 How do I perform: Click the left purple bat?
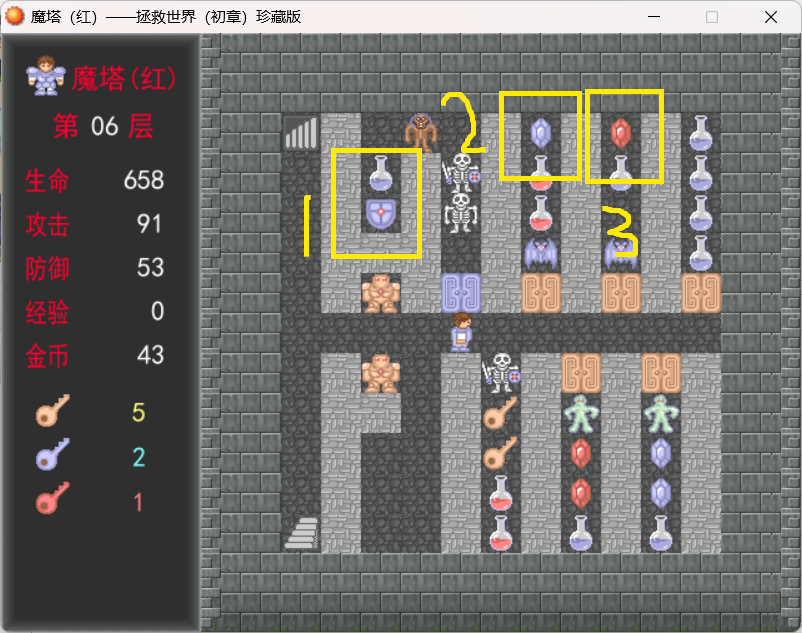tap(541, 253)
